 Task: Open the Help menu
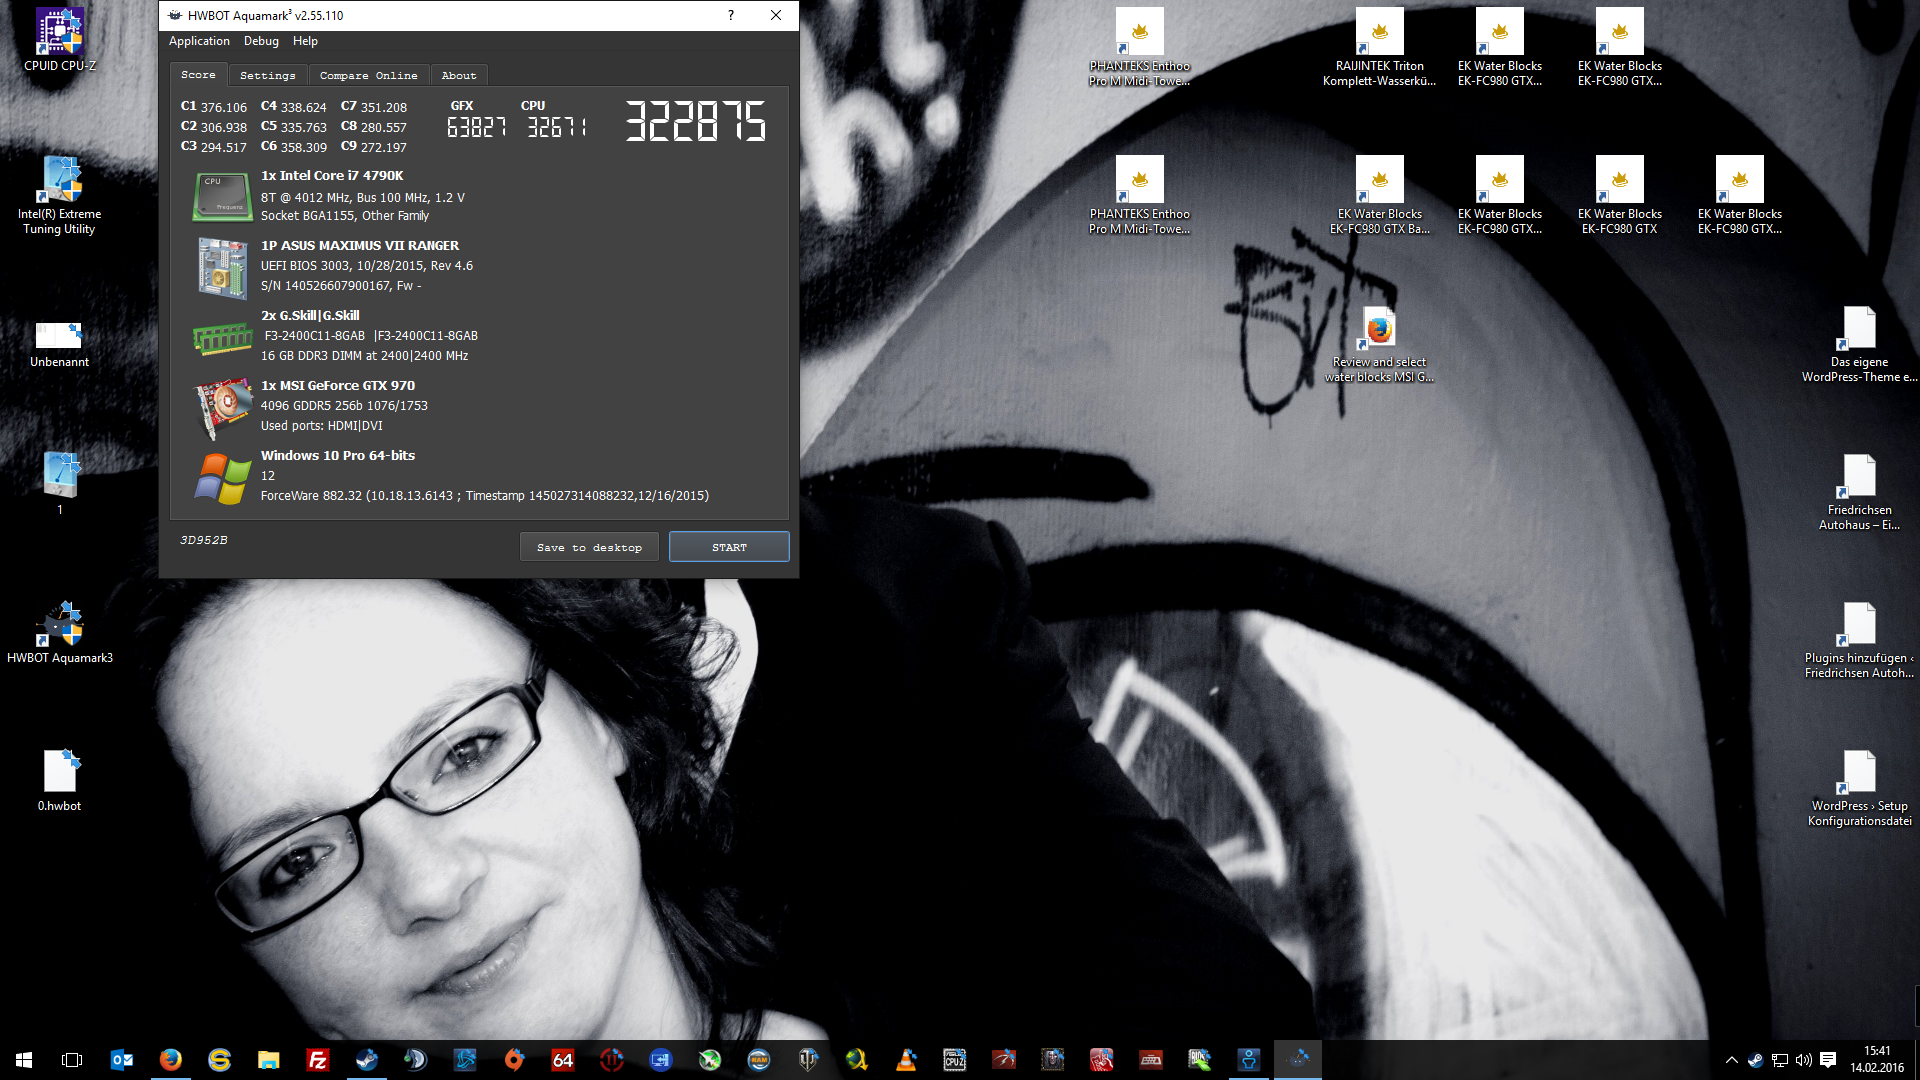click(305, 41)
